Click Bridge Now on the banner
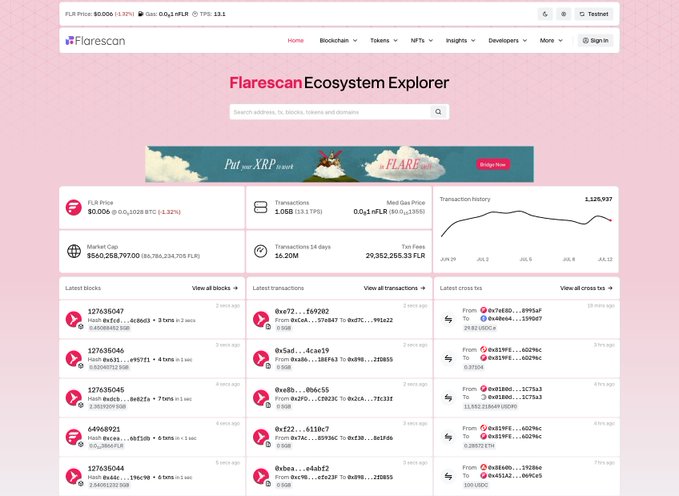The width and height of the screenshot is (679, 496). [493, 165]
